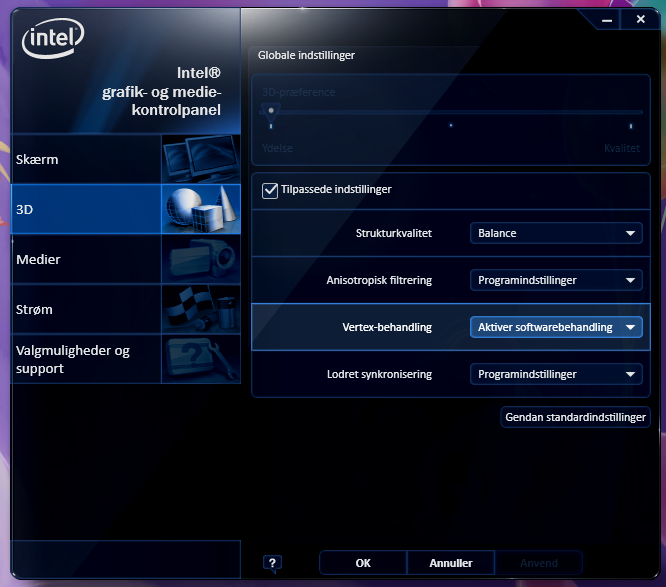The width and height of the screenshot is (666, 587).
Task: Click the support wrench icon
Action: [x=201, y=359]
